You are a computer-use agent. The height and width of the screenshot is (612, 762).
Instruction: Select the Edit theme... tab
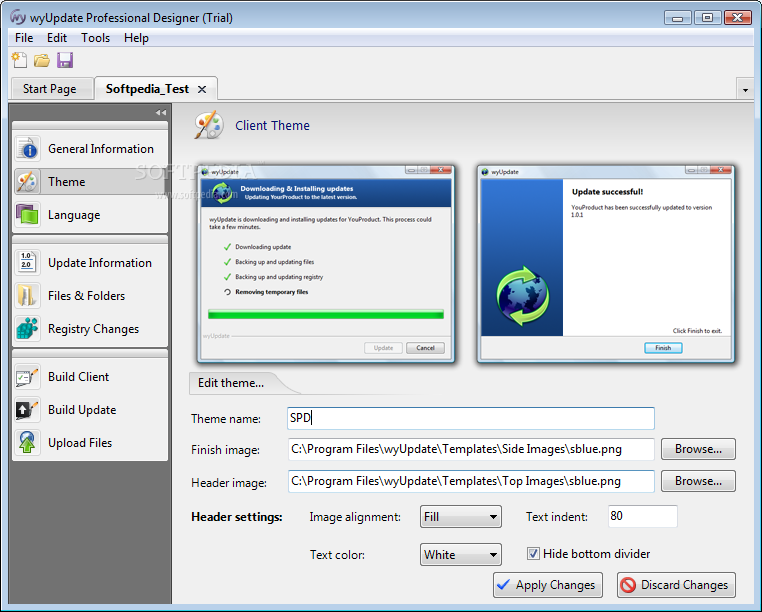[231, 383]
